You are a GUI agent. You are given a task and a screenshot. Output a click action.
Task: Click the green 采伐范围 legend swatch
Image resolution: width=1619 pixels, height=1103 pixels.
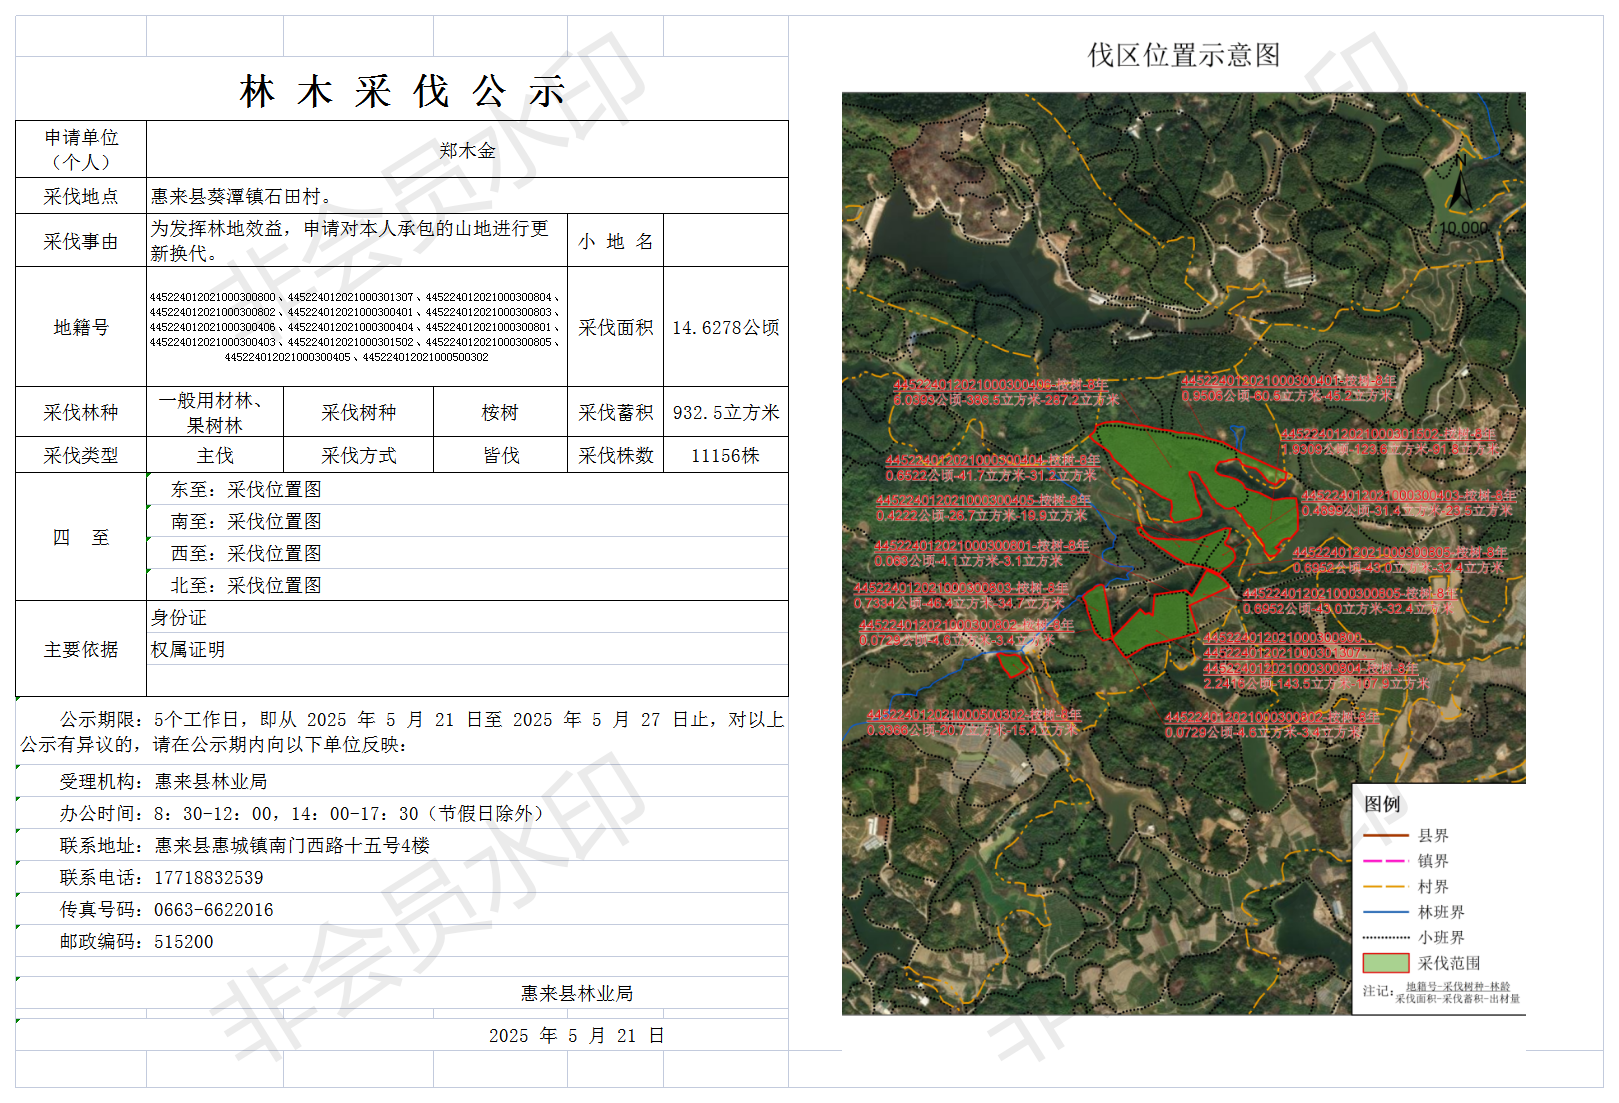coord(1385,963)
